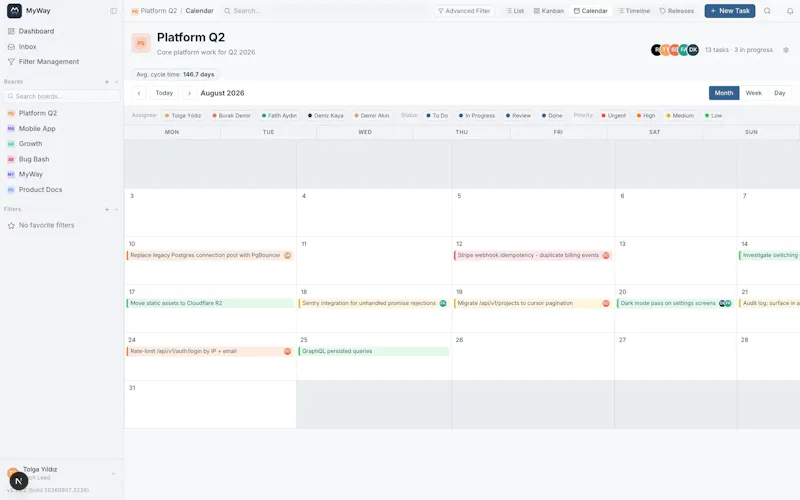The image size is (800, 500).
Task: Open Dark mode pass on settings screens
Action: tap(675, 304)
